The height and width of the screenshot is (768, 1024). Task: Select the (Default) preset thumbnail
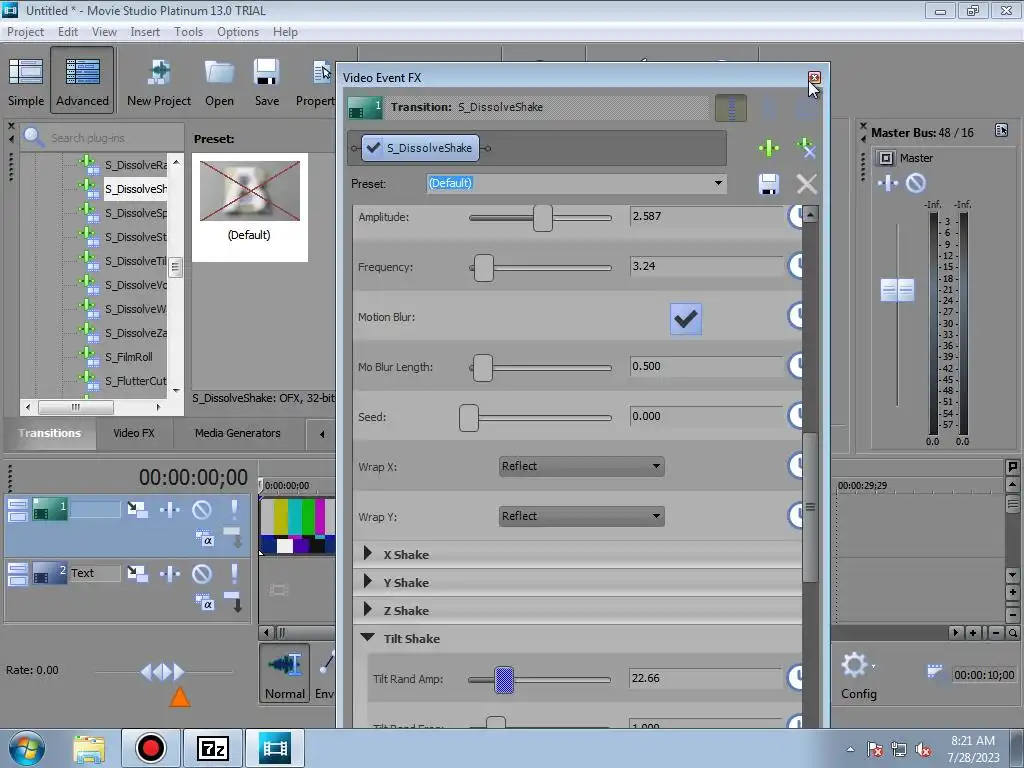[249, 207]
